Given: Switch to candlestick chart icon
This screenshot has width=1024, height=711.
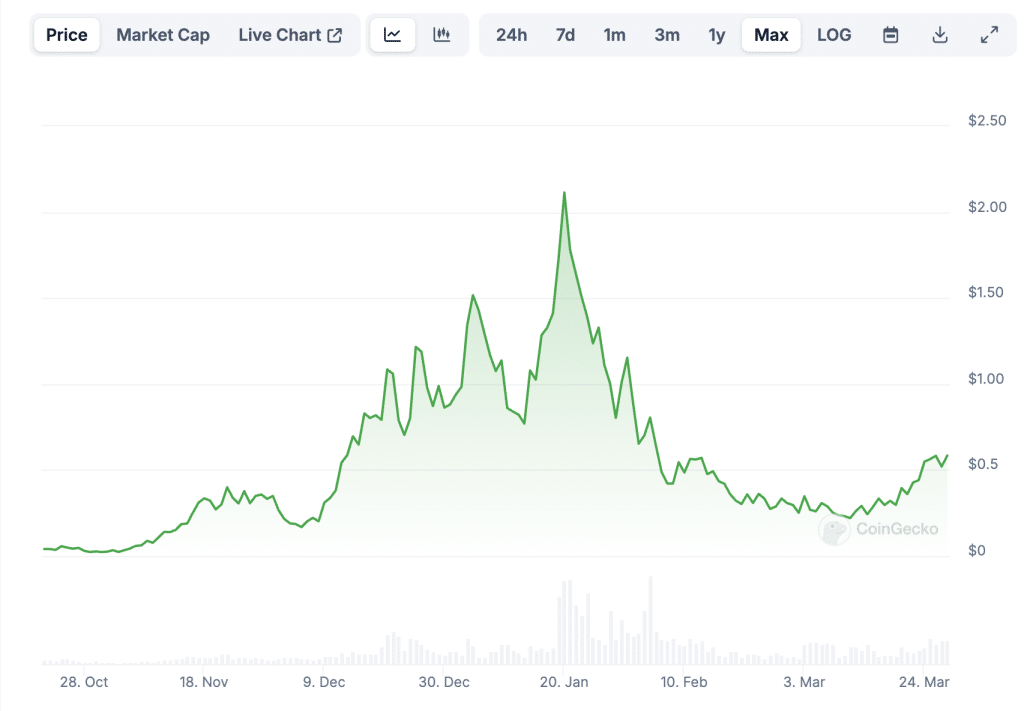Looking at the screenshot, I should 442,35.
